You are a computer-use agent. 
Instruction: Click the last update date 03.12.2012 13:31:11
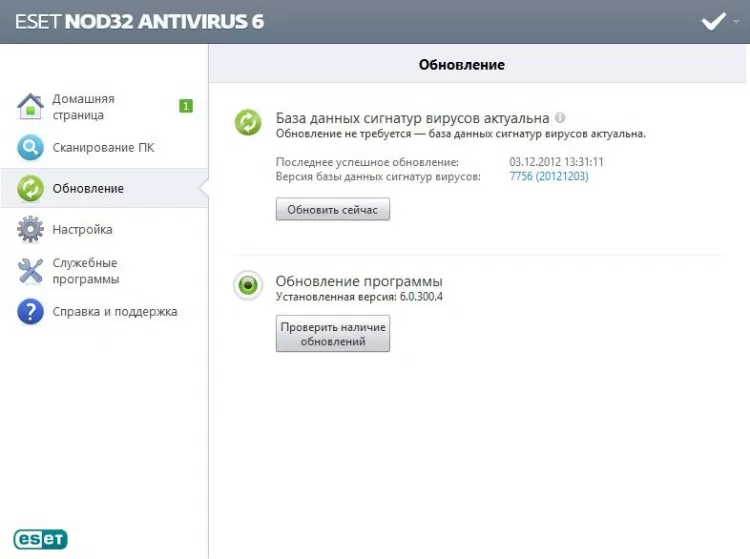click(556, 162)
